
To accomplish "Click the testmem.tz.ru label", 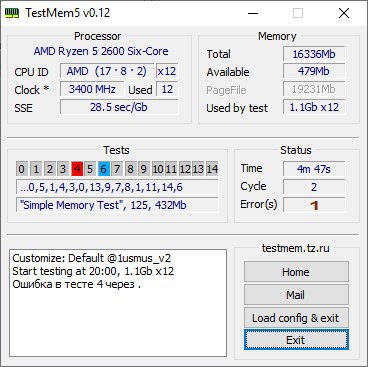I will click(296, 248).
